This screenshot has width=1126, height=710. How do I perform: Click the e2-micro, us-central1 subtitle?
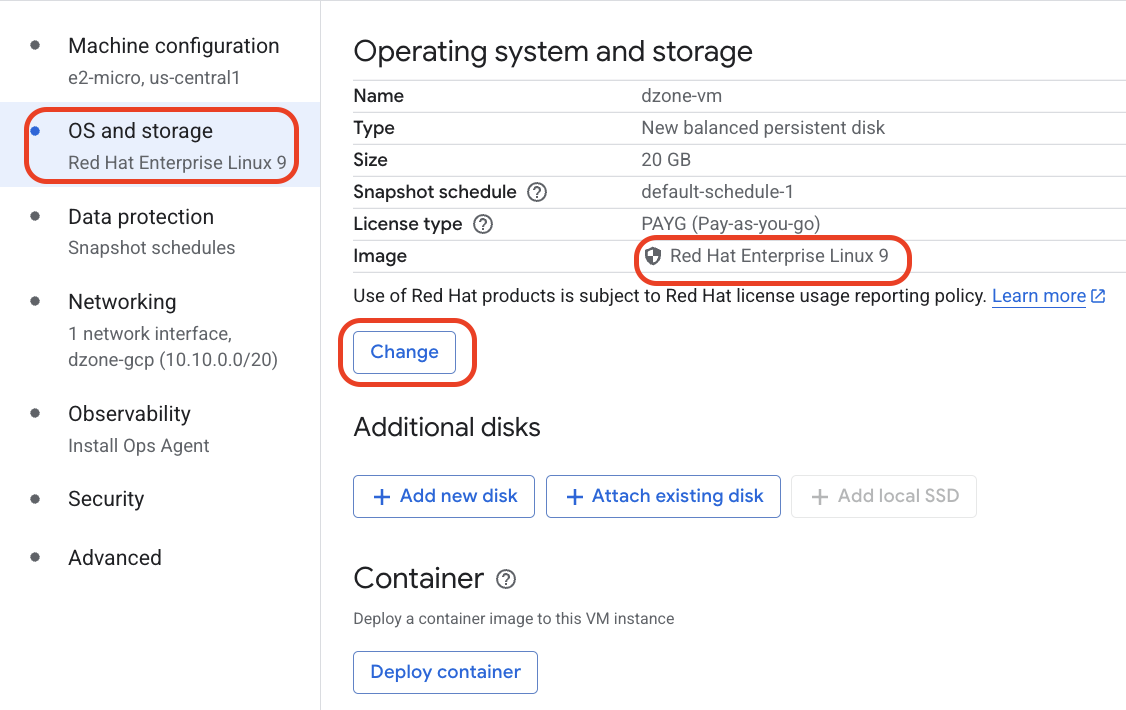154,78
